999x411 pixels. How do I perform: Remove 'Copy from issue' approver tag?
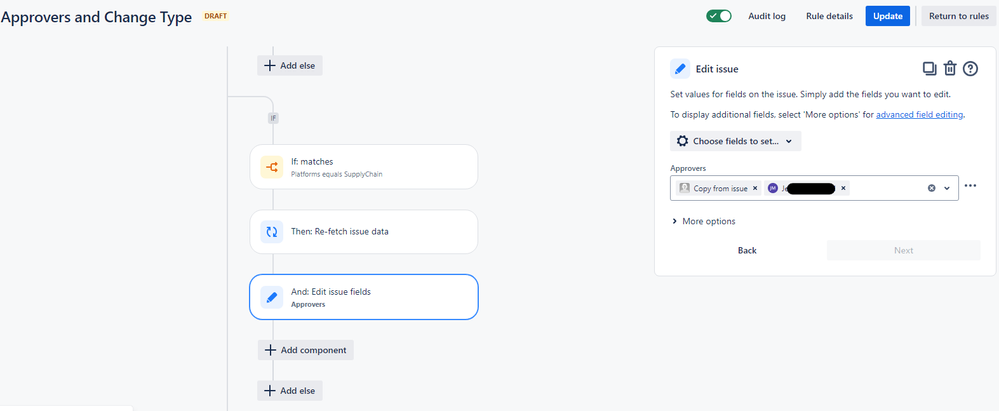pos(755,188)
